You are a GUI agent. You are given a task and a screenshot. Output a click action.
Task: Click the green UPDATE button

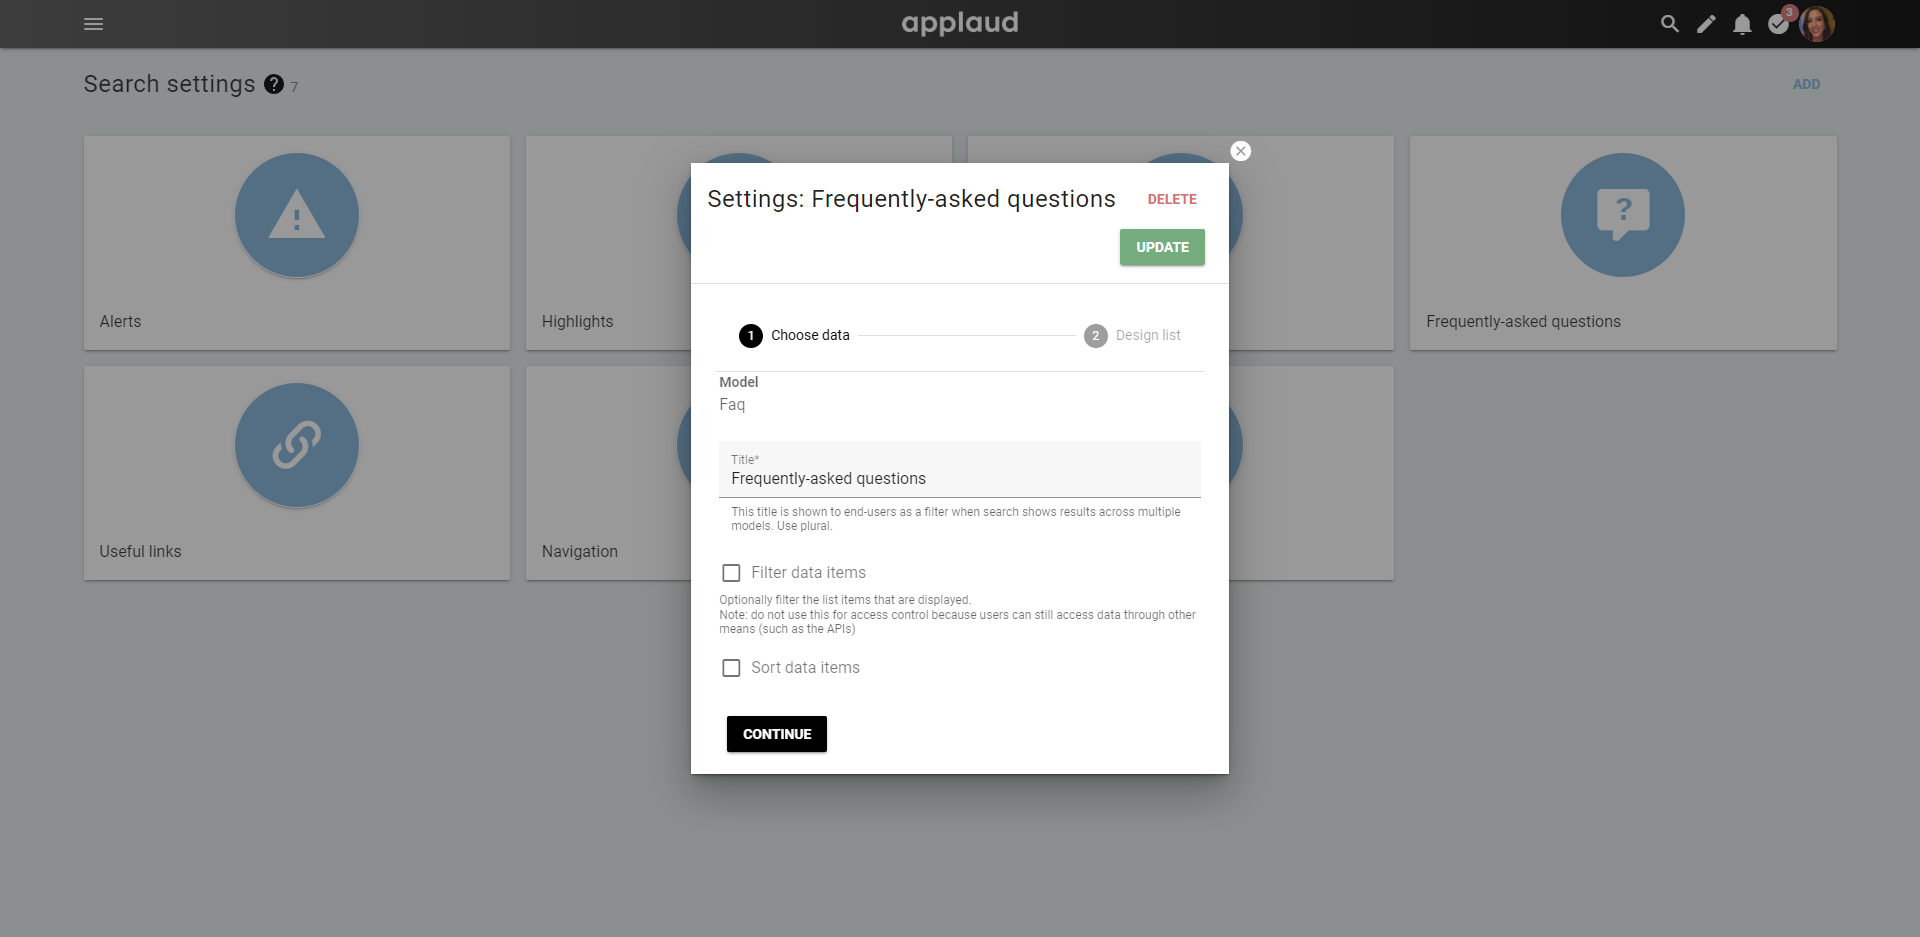point(1162,247)
